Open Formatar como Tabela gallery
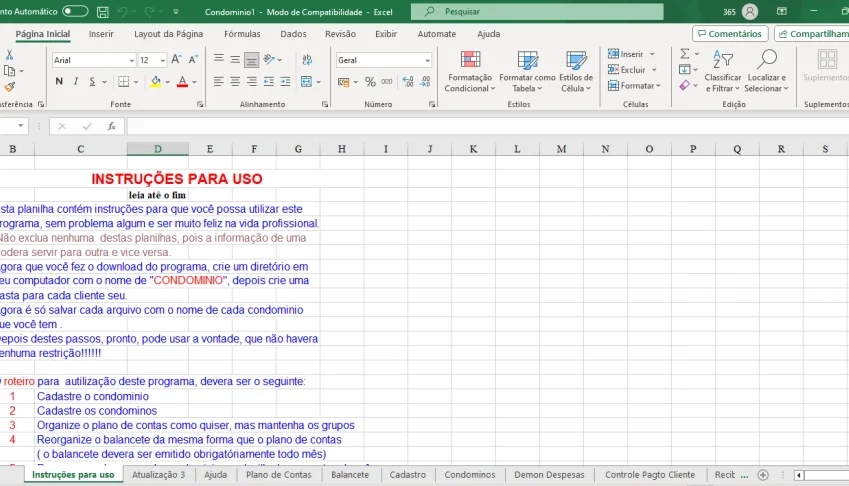This screenshot has height=486, width=849. 527,71
